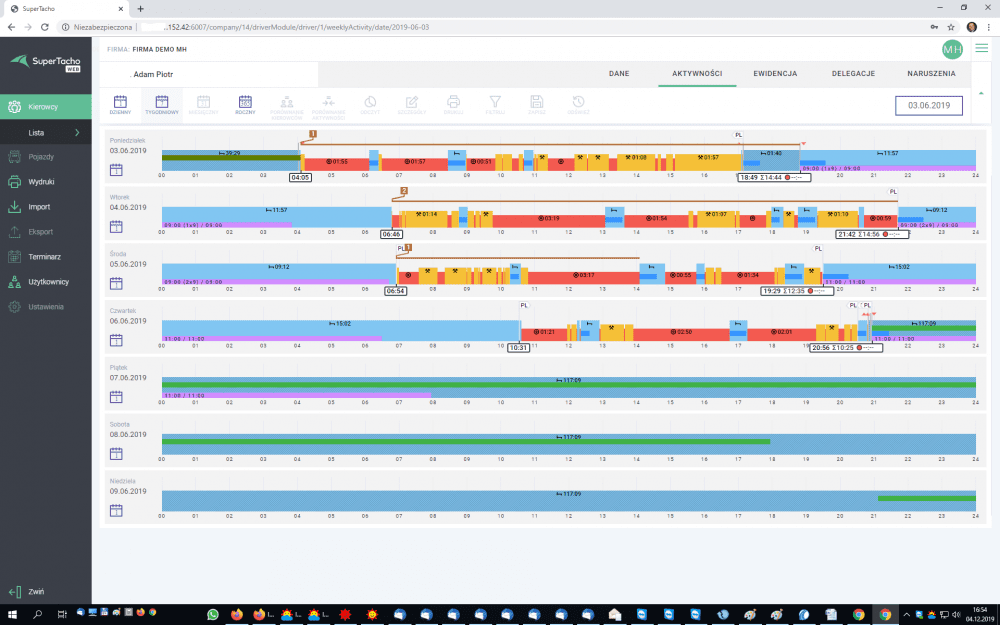Open the Wydruki section in sidebar
1000x625 pixels.
[x=41, y=182]
